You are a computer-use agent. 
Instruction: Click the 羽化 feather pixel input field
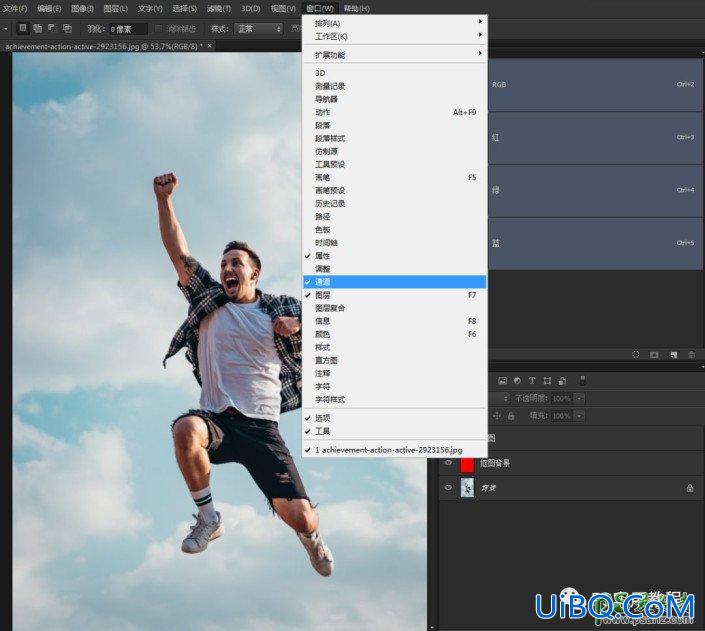coord(128,29)
